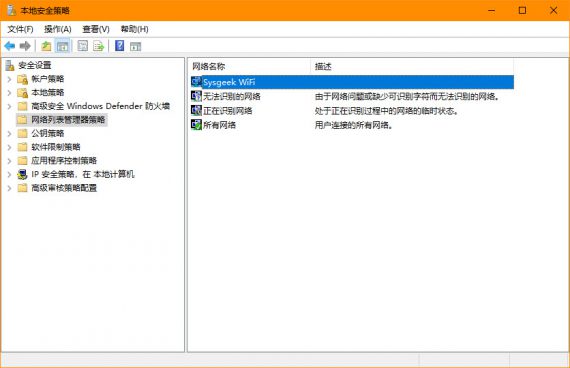
Task: Click the 安全设置 root node icon
Action: [10, 65]
